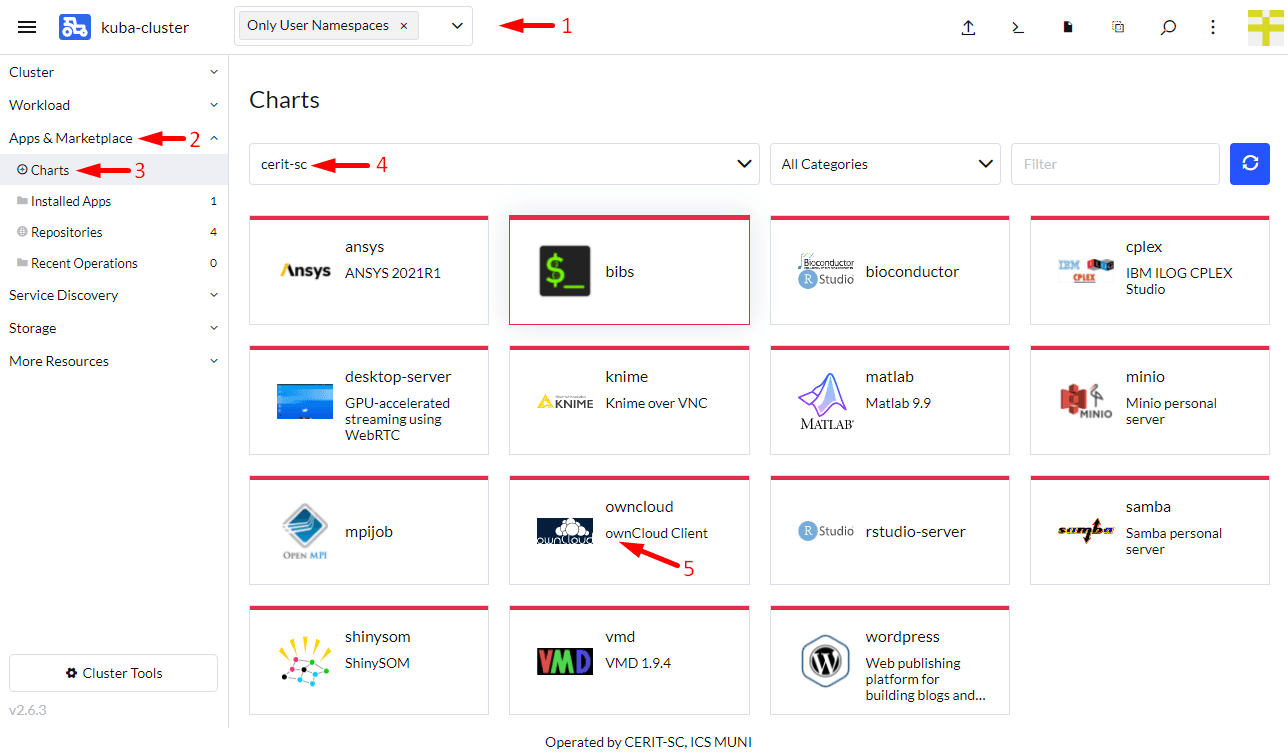This screenshot has height=754, width=1288.
Task: Click the download kubeconfig file icon
Action: pyautogui.click(x=1068, y=28)
